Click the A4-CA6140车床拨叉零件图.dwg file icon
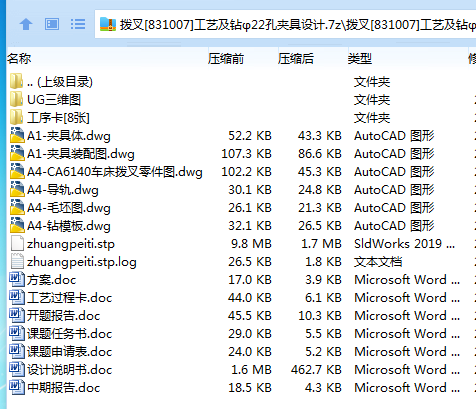476x409 pixels. click(17, 172)
